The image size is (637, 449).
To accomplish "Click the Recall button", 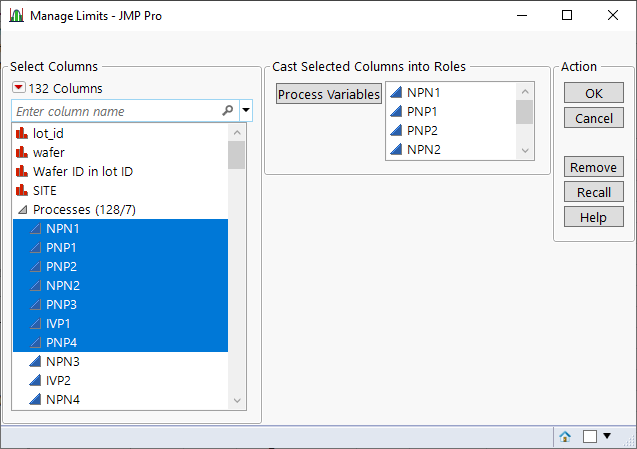I will pyautogui.click(x=594, y=192).
